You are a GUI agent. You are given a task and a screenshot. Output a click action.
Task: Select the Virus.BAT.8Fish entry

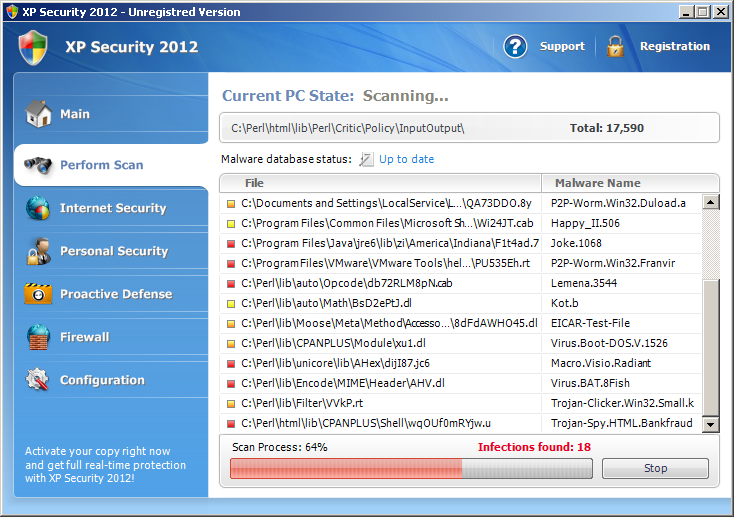click(x=590, y=383)
